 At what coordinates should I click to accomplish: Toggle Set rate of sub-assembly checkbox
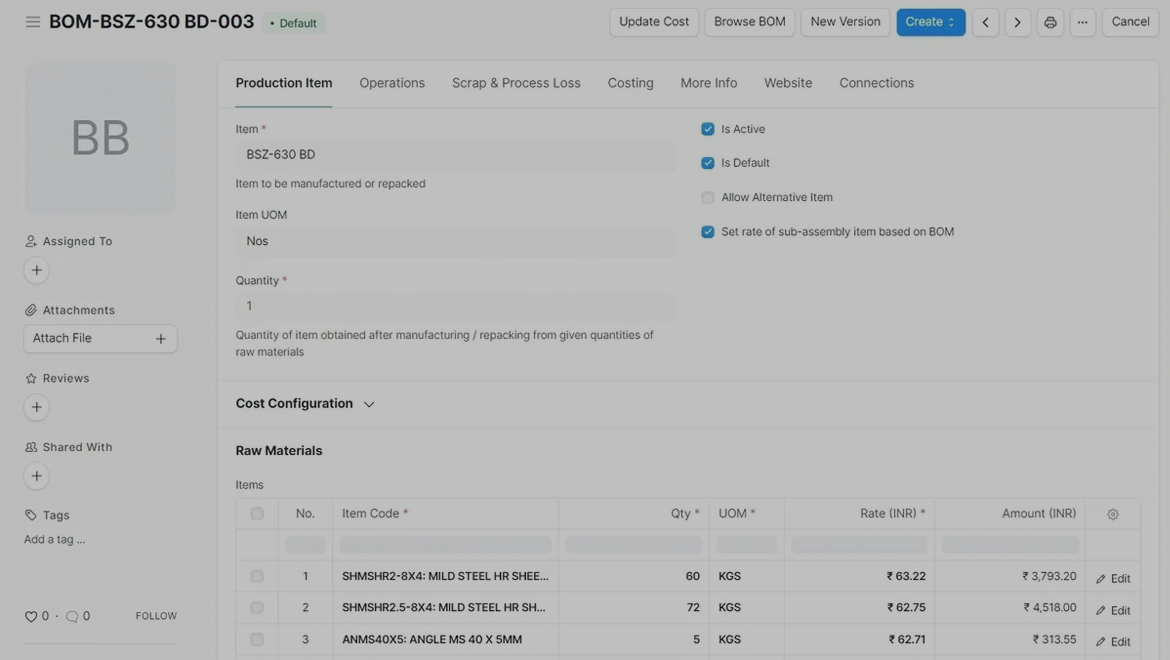coord(708,232)
